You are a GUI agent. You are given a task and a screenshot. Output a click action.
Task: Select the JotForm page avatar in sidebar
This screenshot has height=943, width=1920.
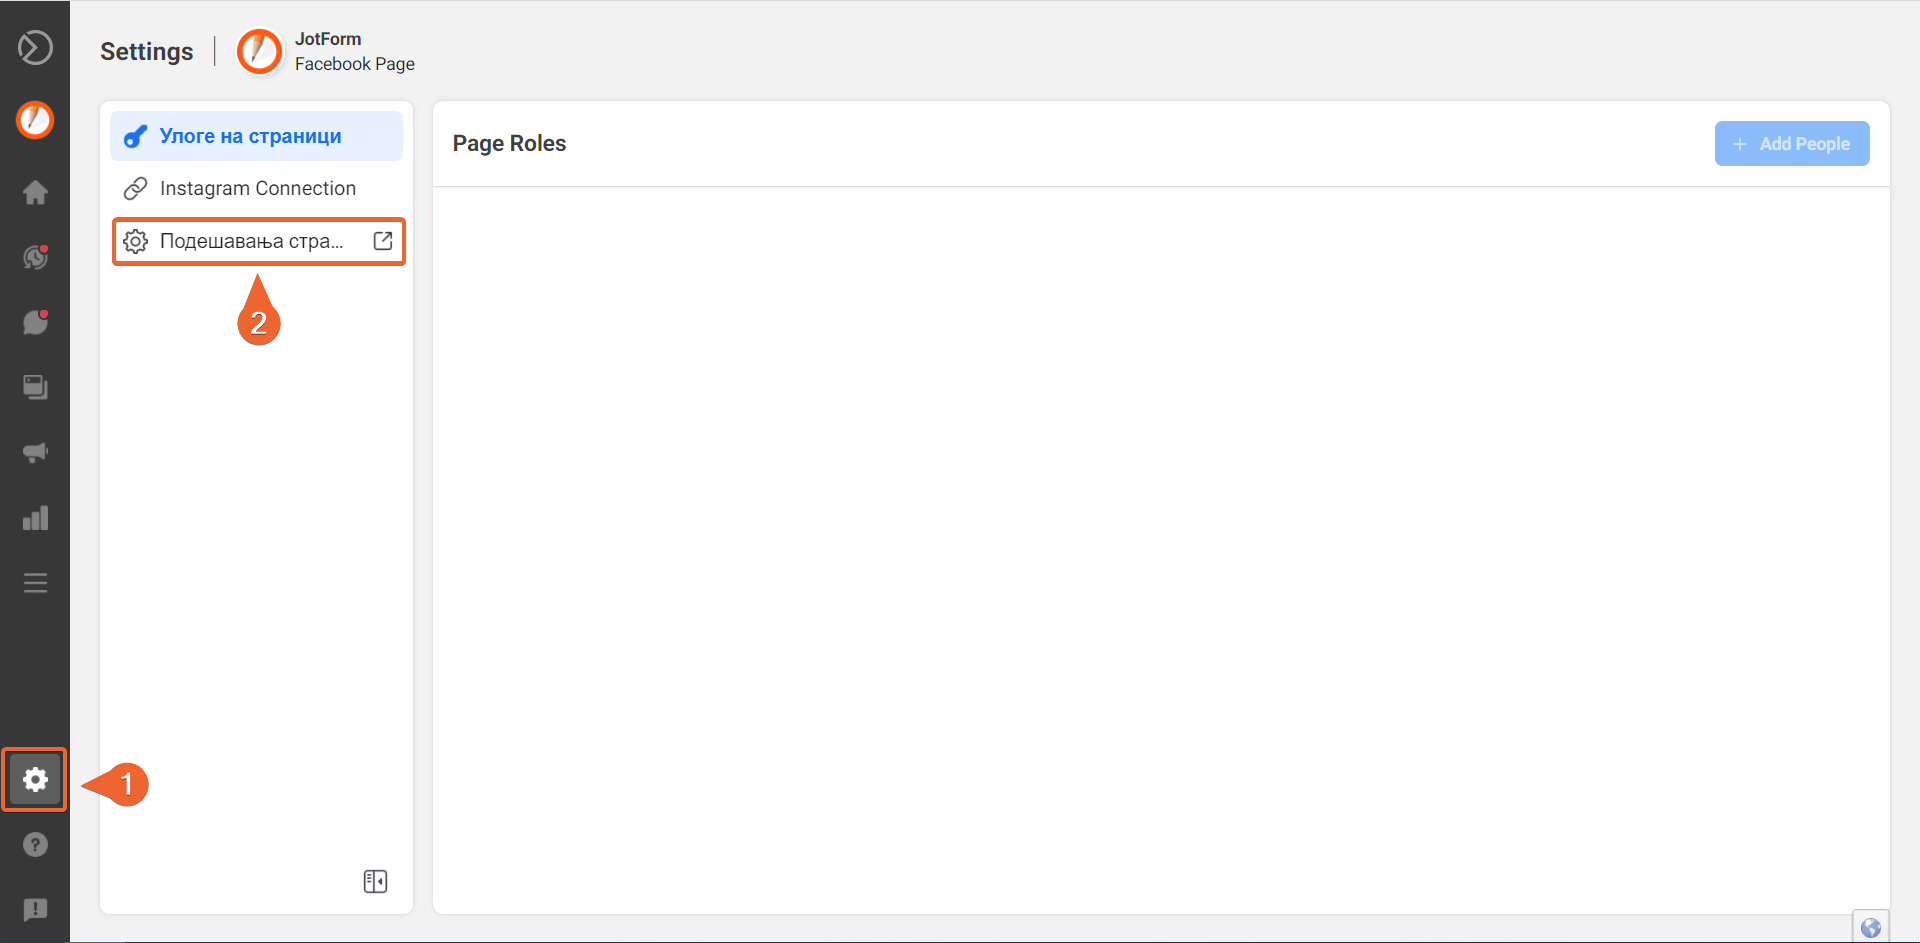click(35, 120)
